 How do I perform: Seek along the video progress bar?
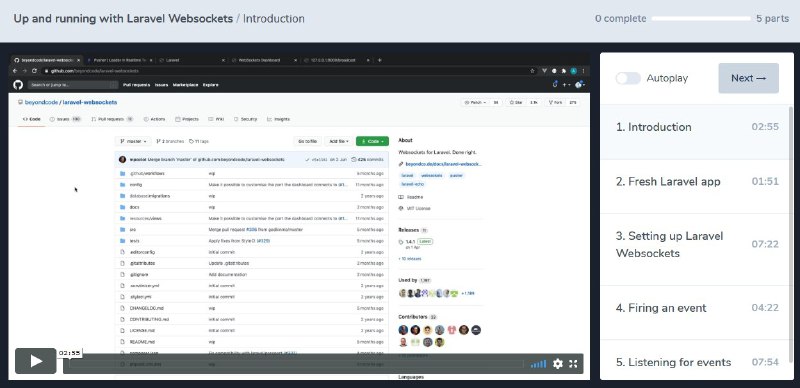[296, 363]
